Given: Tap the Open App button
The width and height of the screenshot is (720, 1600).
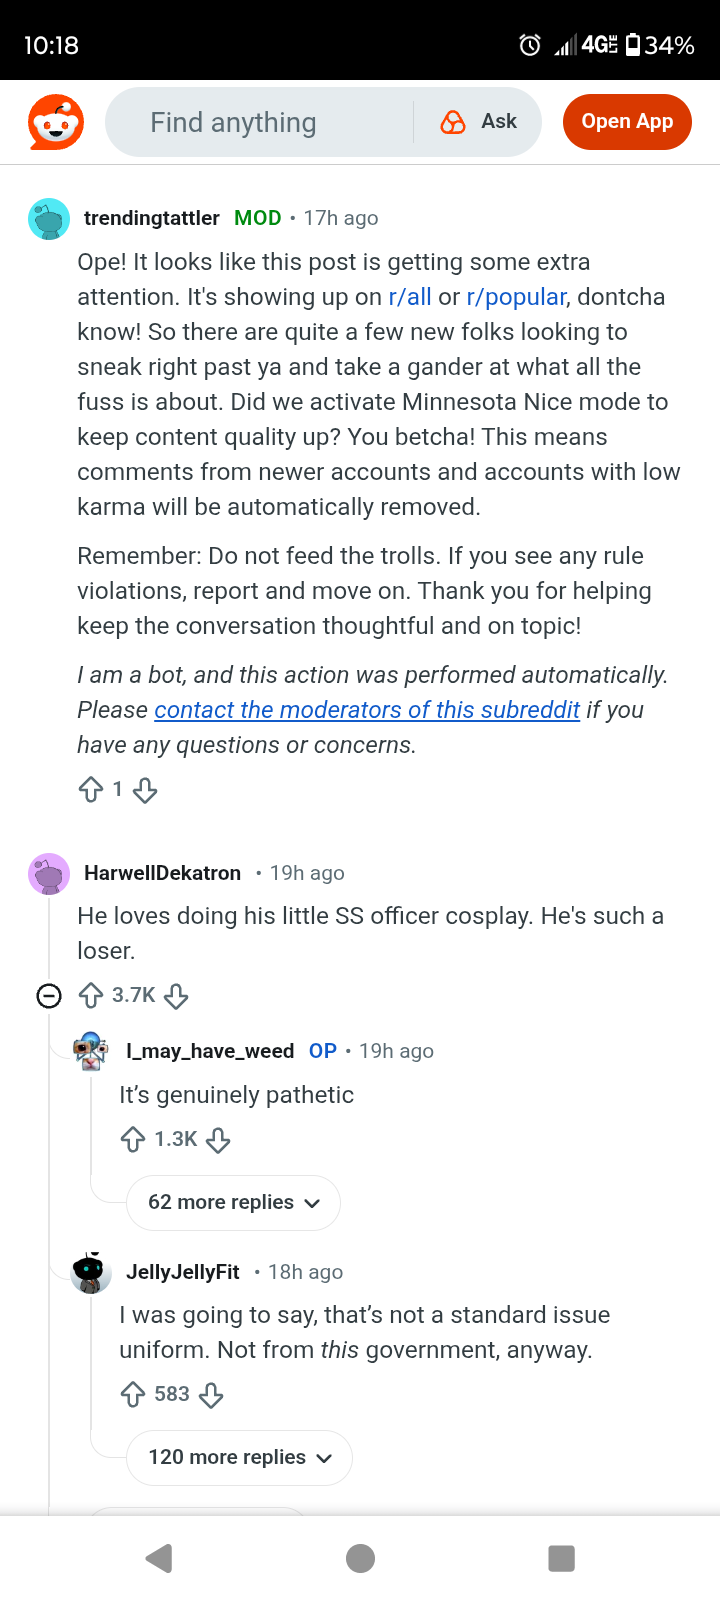Looking at the screenshot, I should pyautogui.click(x=627, y=122).
